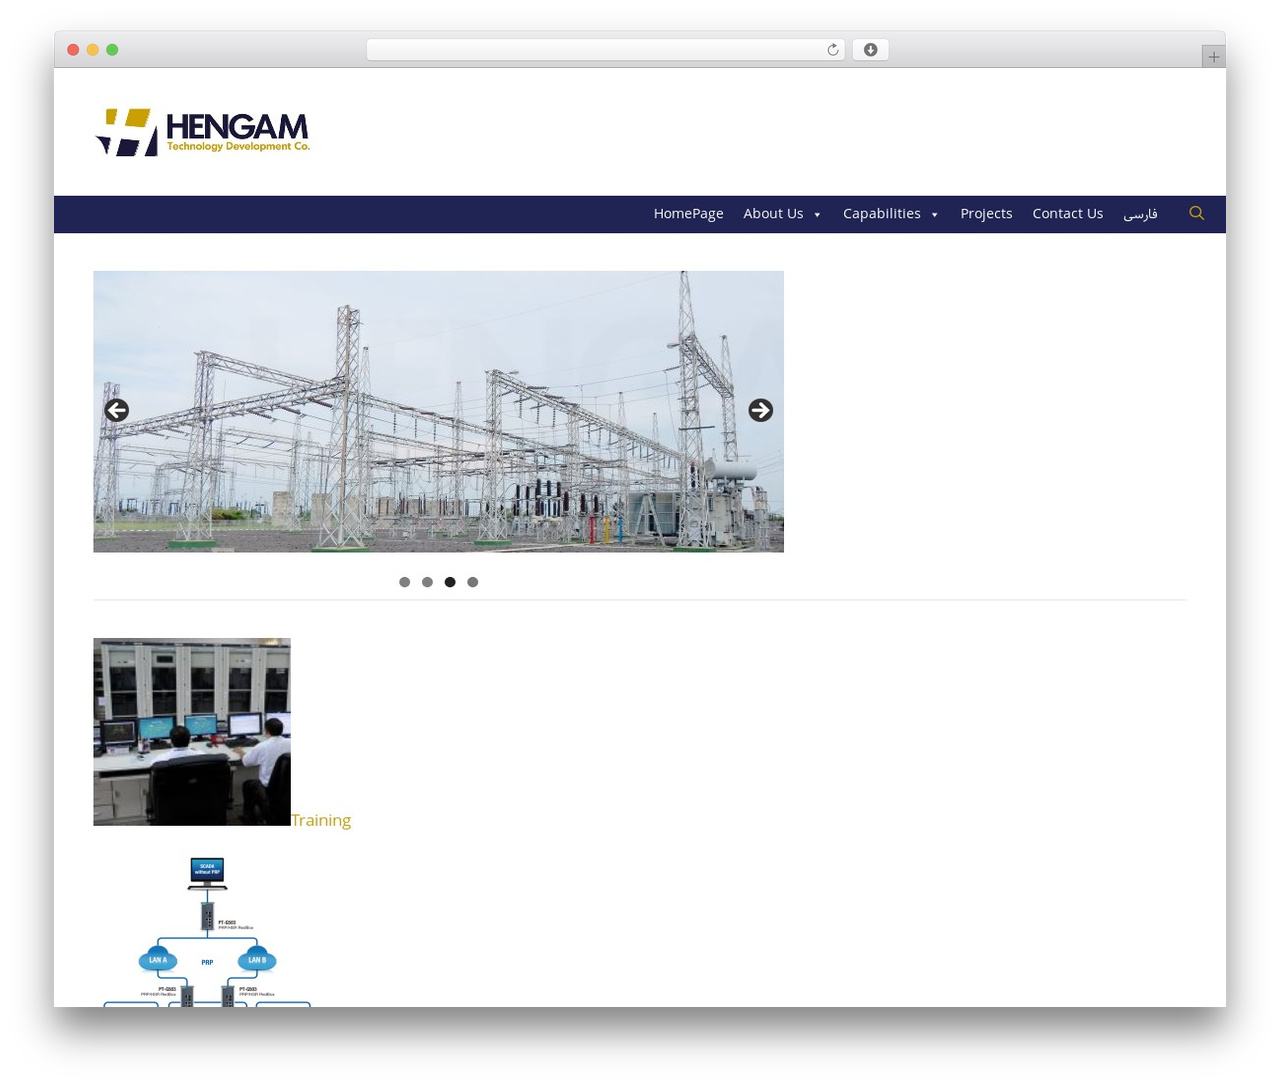Screen dimensions: 1280x1084
Task: Expand the Capabilities dropdown arrow
Action: pos(934,215)
